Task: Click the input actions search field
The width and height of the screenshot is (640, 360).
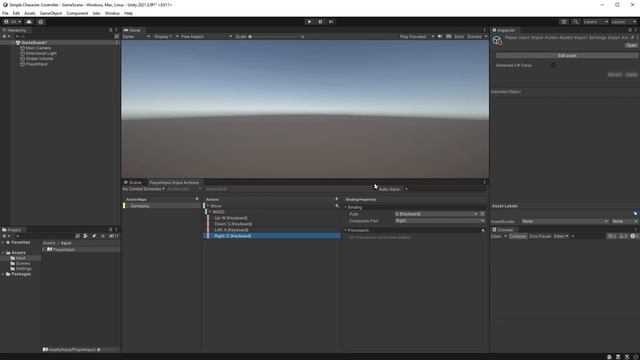Action: [447, 189]
